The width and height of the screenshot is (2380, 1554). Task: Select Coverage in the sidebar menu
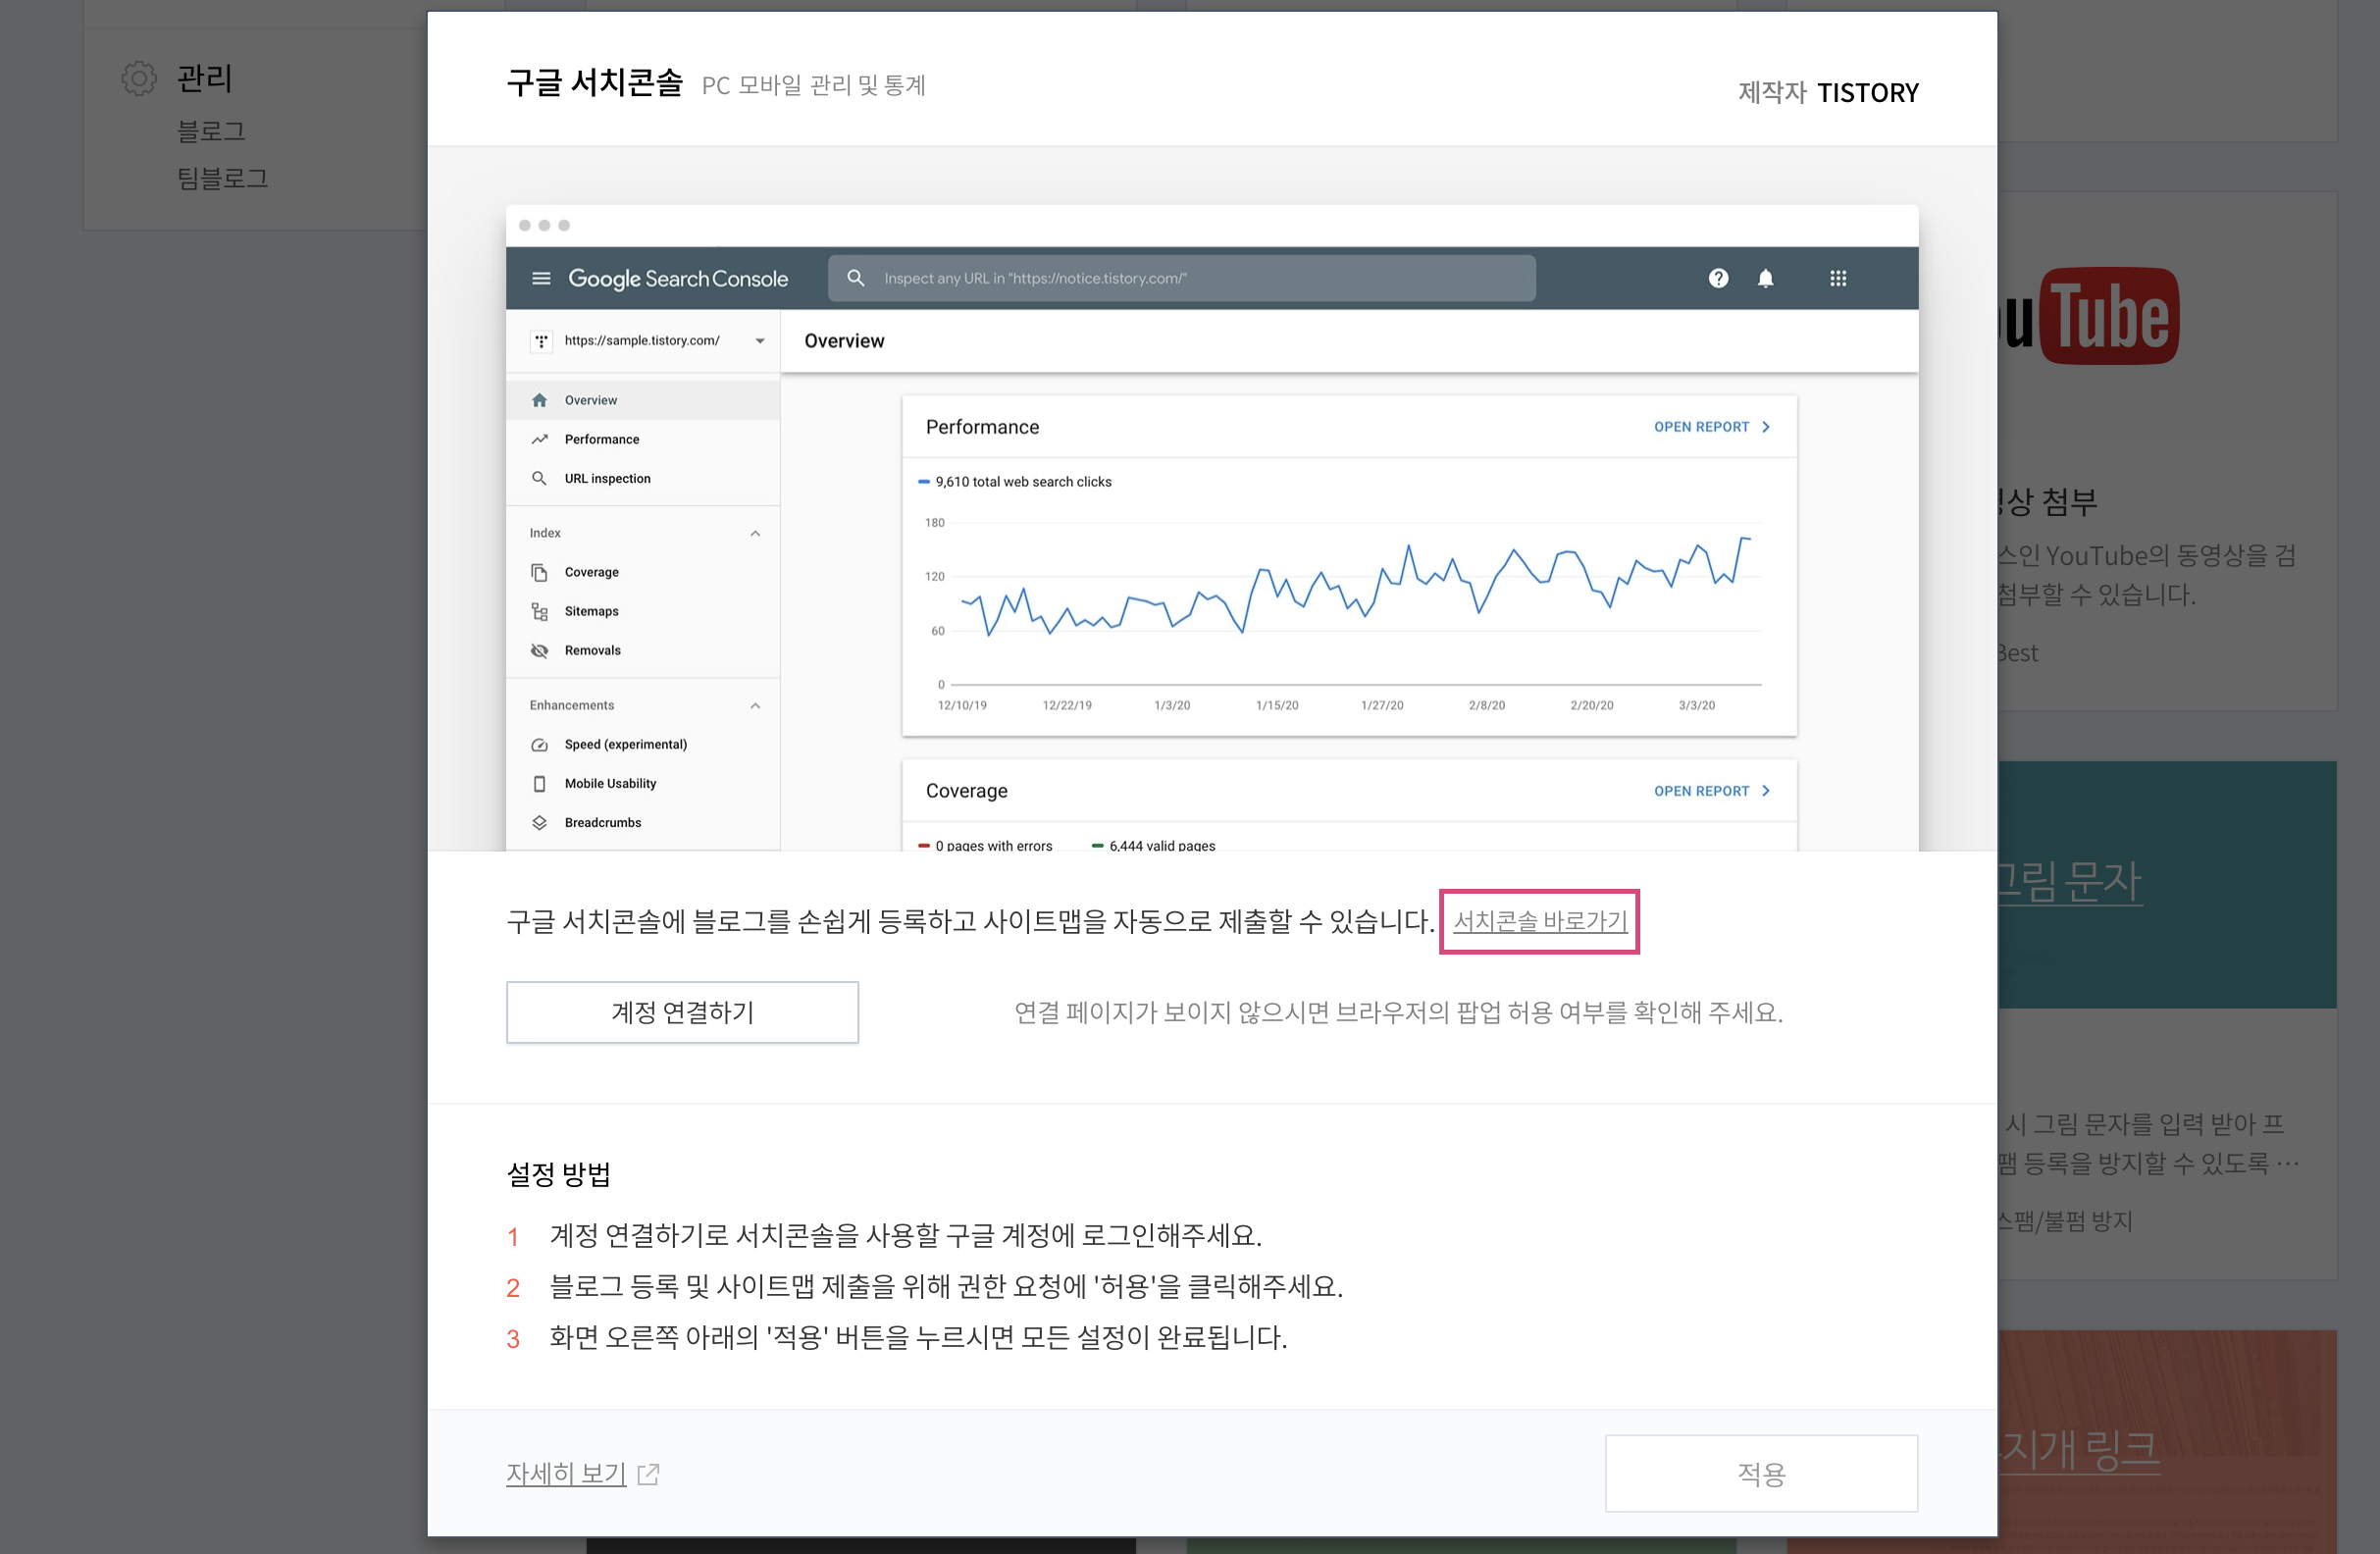click(591, 572)
